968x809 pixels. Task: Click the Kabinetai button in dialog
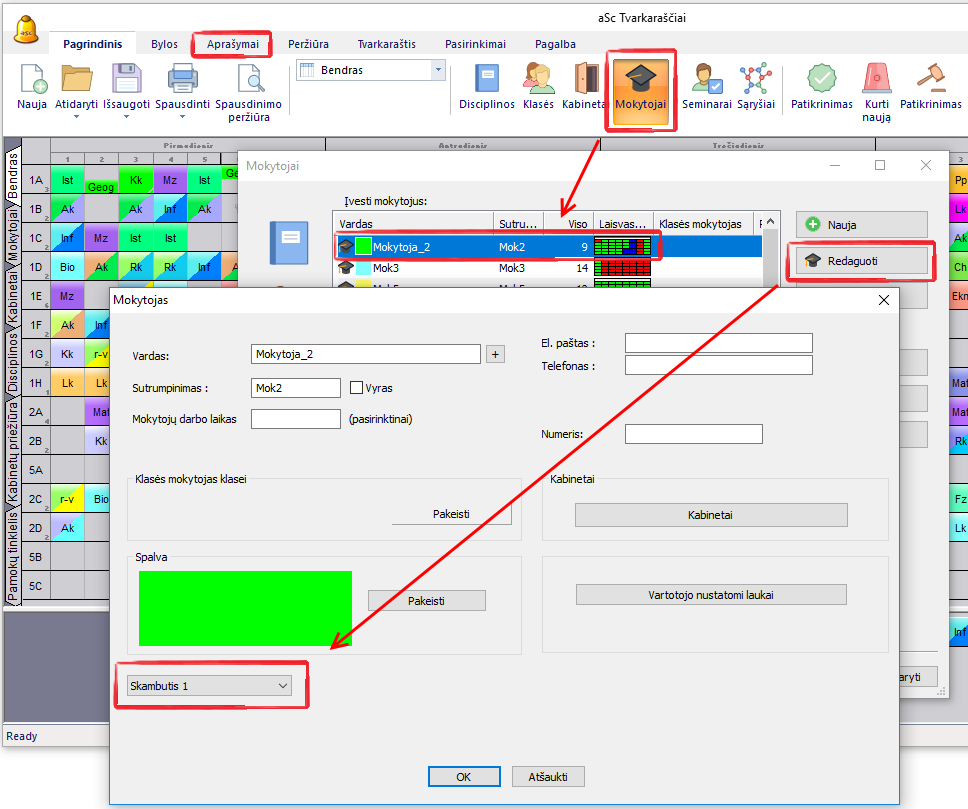pos(711,515)
